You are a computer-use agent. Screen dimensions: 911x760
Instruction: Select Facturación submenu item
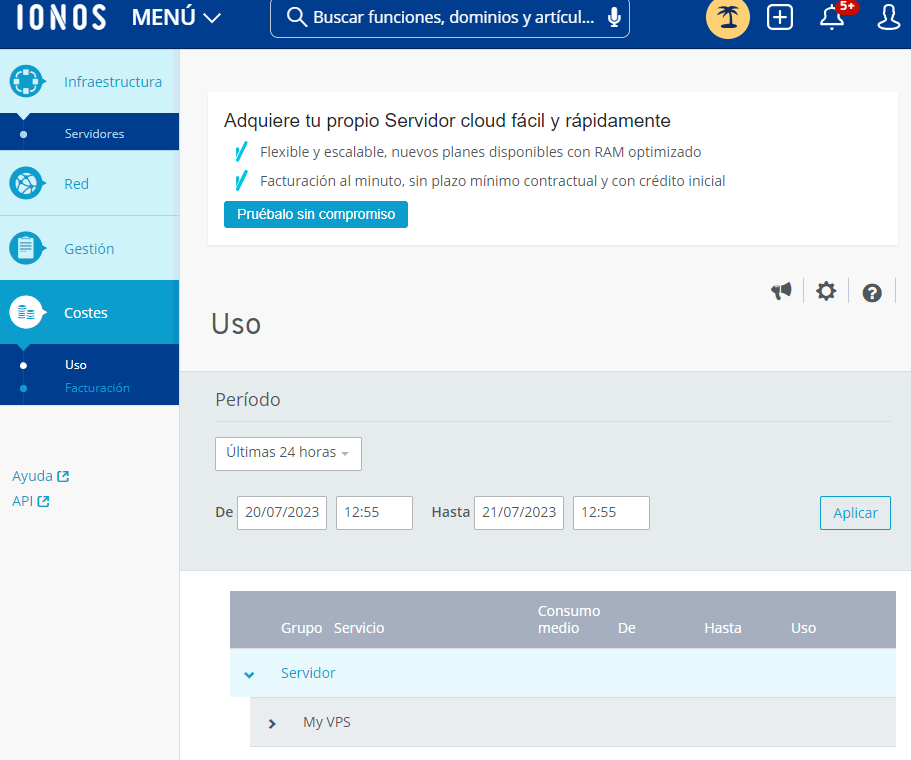tap(97, 388)
